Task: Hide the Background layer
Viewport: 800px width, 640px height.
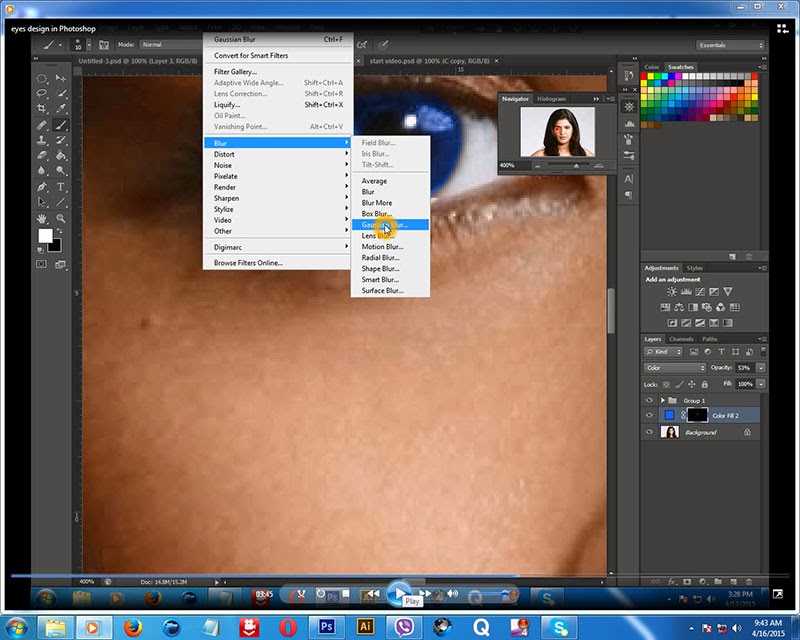Action: (x=649, y=432)
